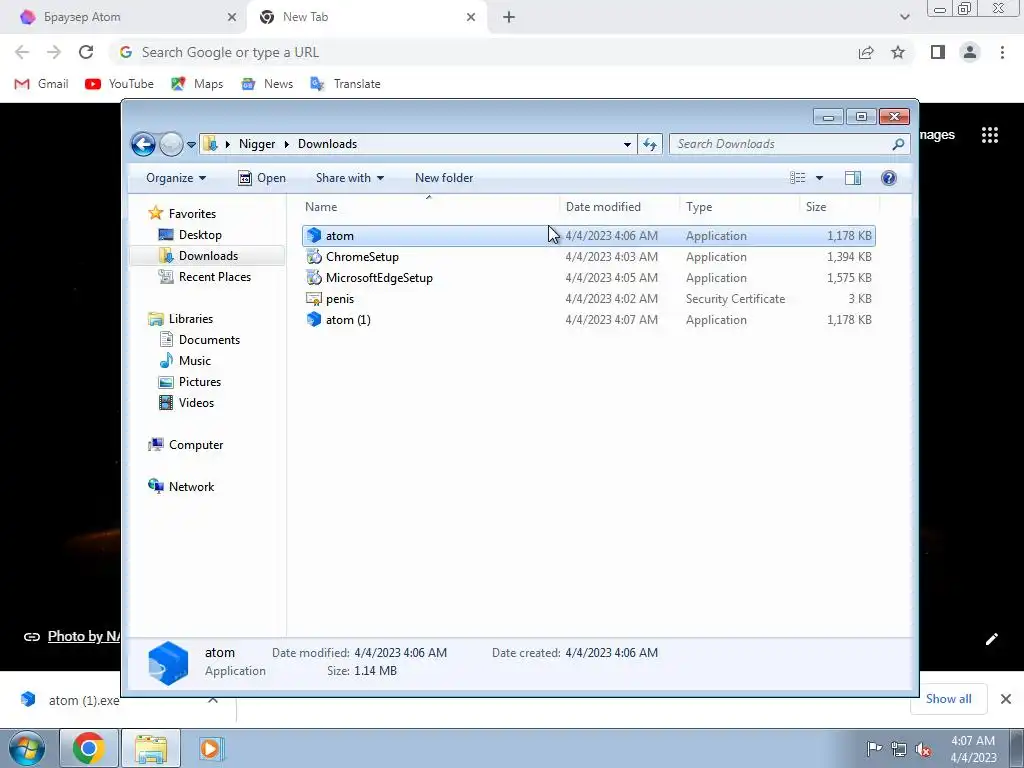Open the Documents library
1024x768 pixels.
pos(200,340)
